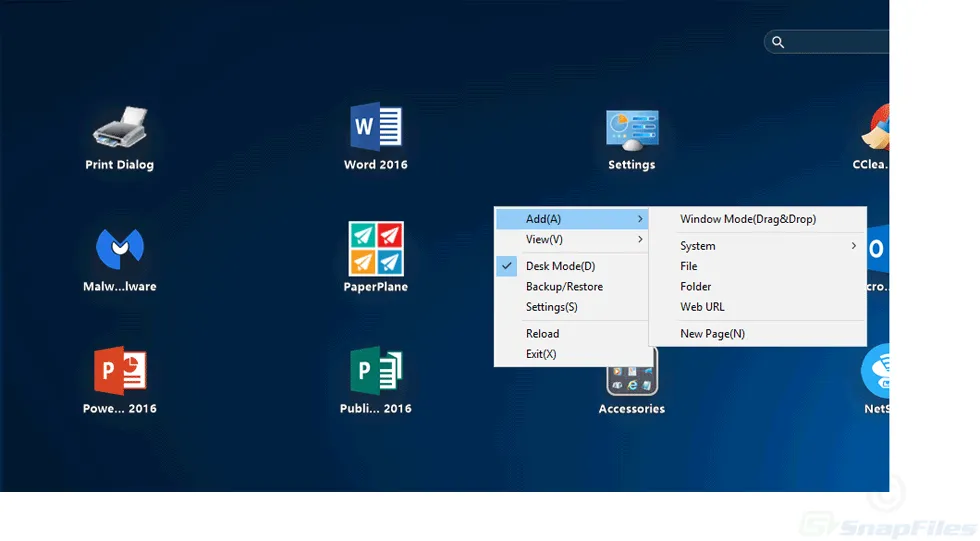Click the 'Accessories' label text
Image resolution: width=980 pixels, height=541 pixels.
pos(632,409)
